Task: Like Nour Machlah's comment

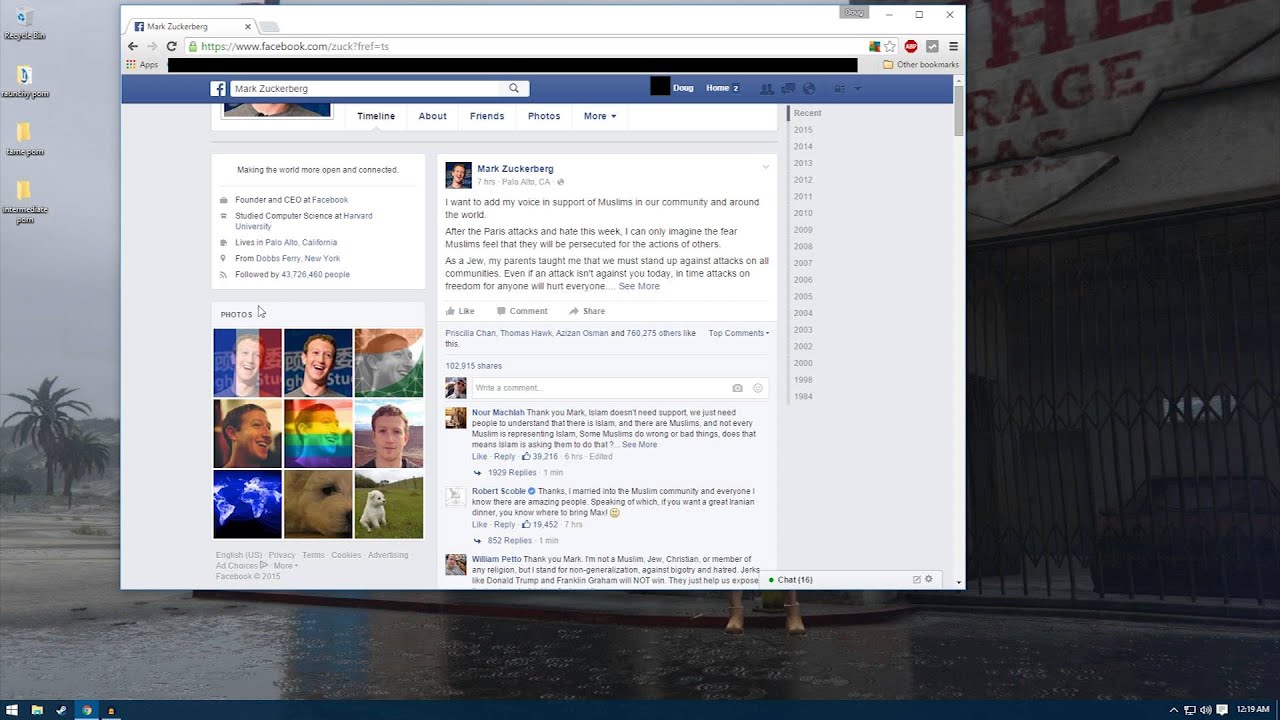Action: tap(479, 456)
